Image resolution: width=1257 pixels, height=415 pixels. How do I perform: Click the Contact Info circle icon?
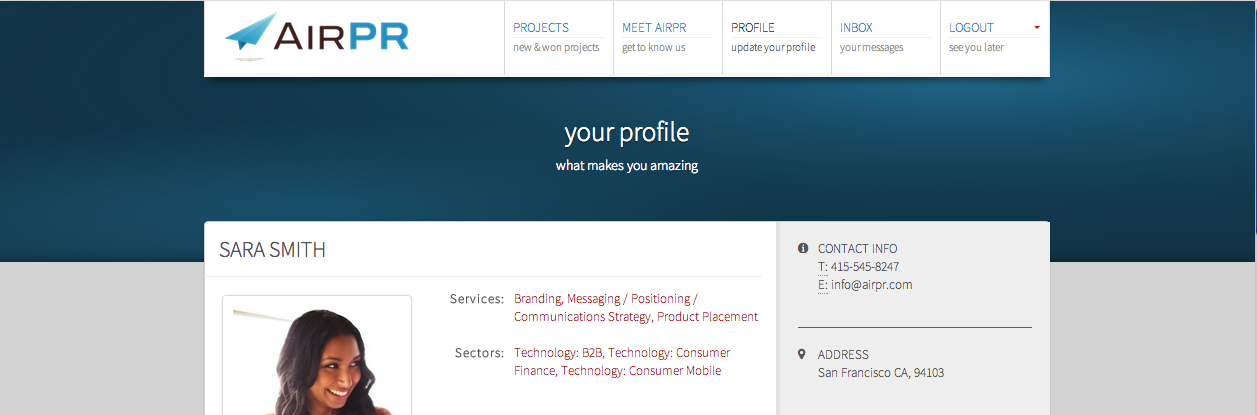tap(803, 248)
